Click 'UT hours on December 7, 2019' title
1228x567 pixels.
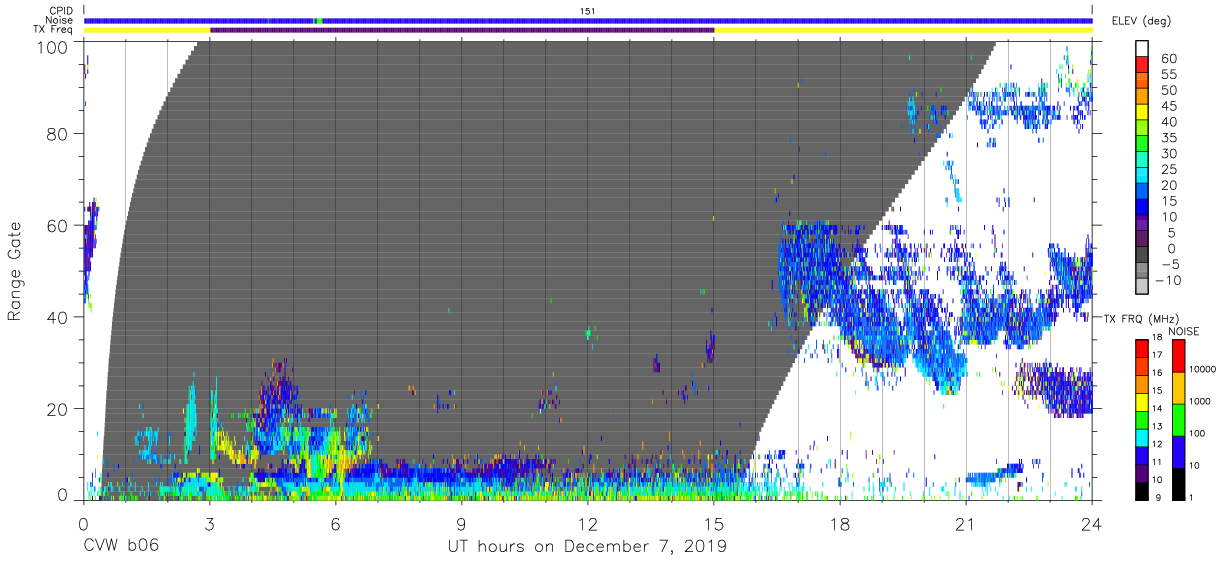coord(586,547)
